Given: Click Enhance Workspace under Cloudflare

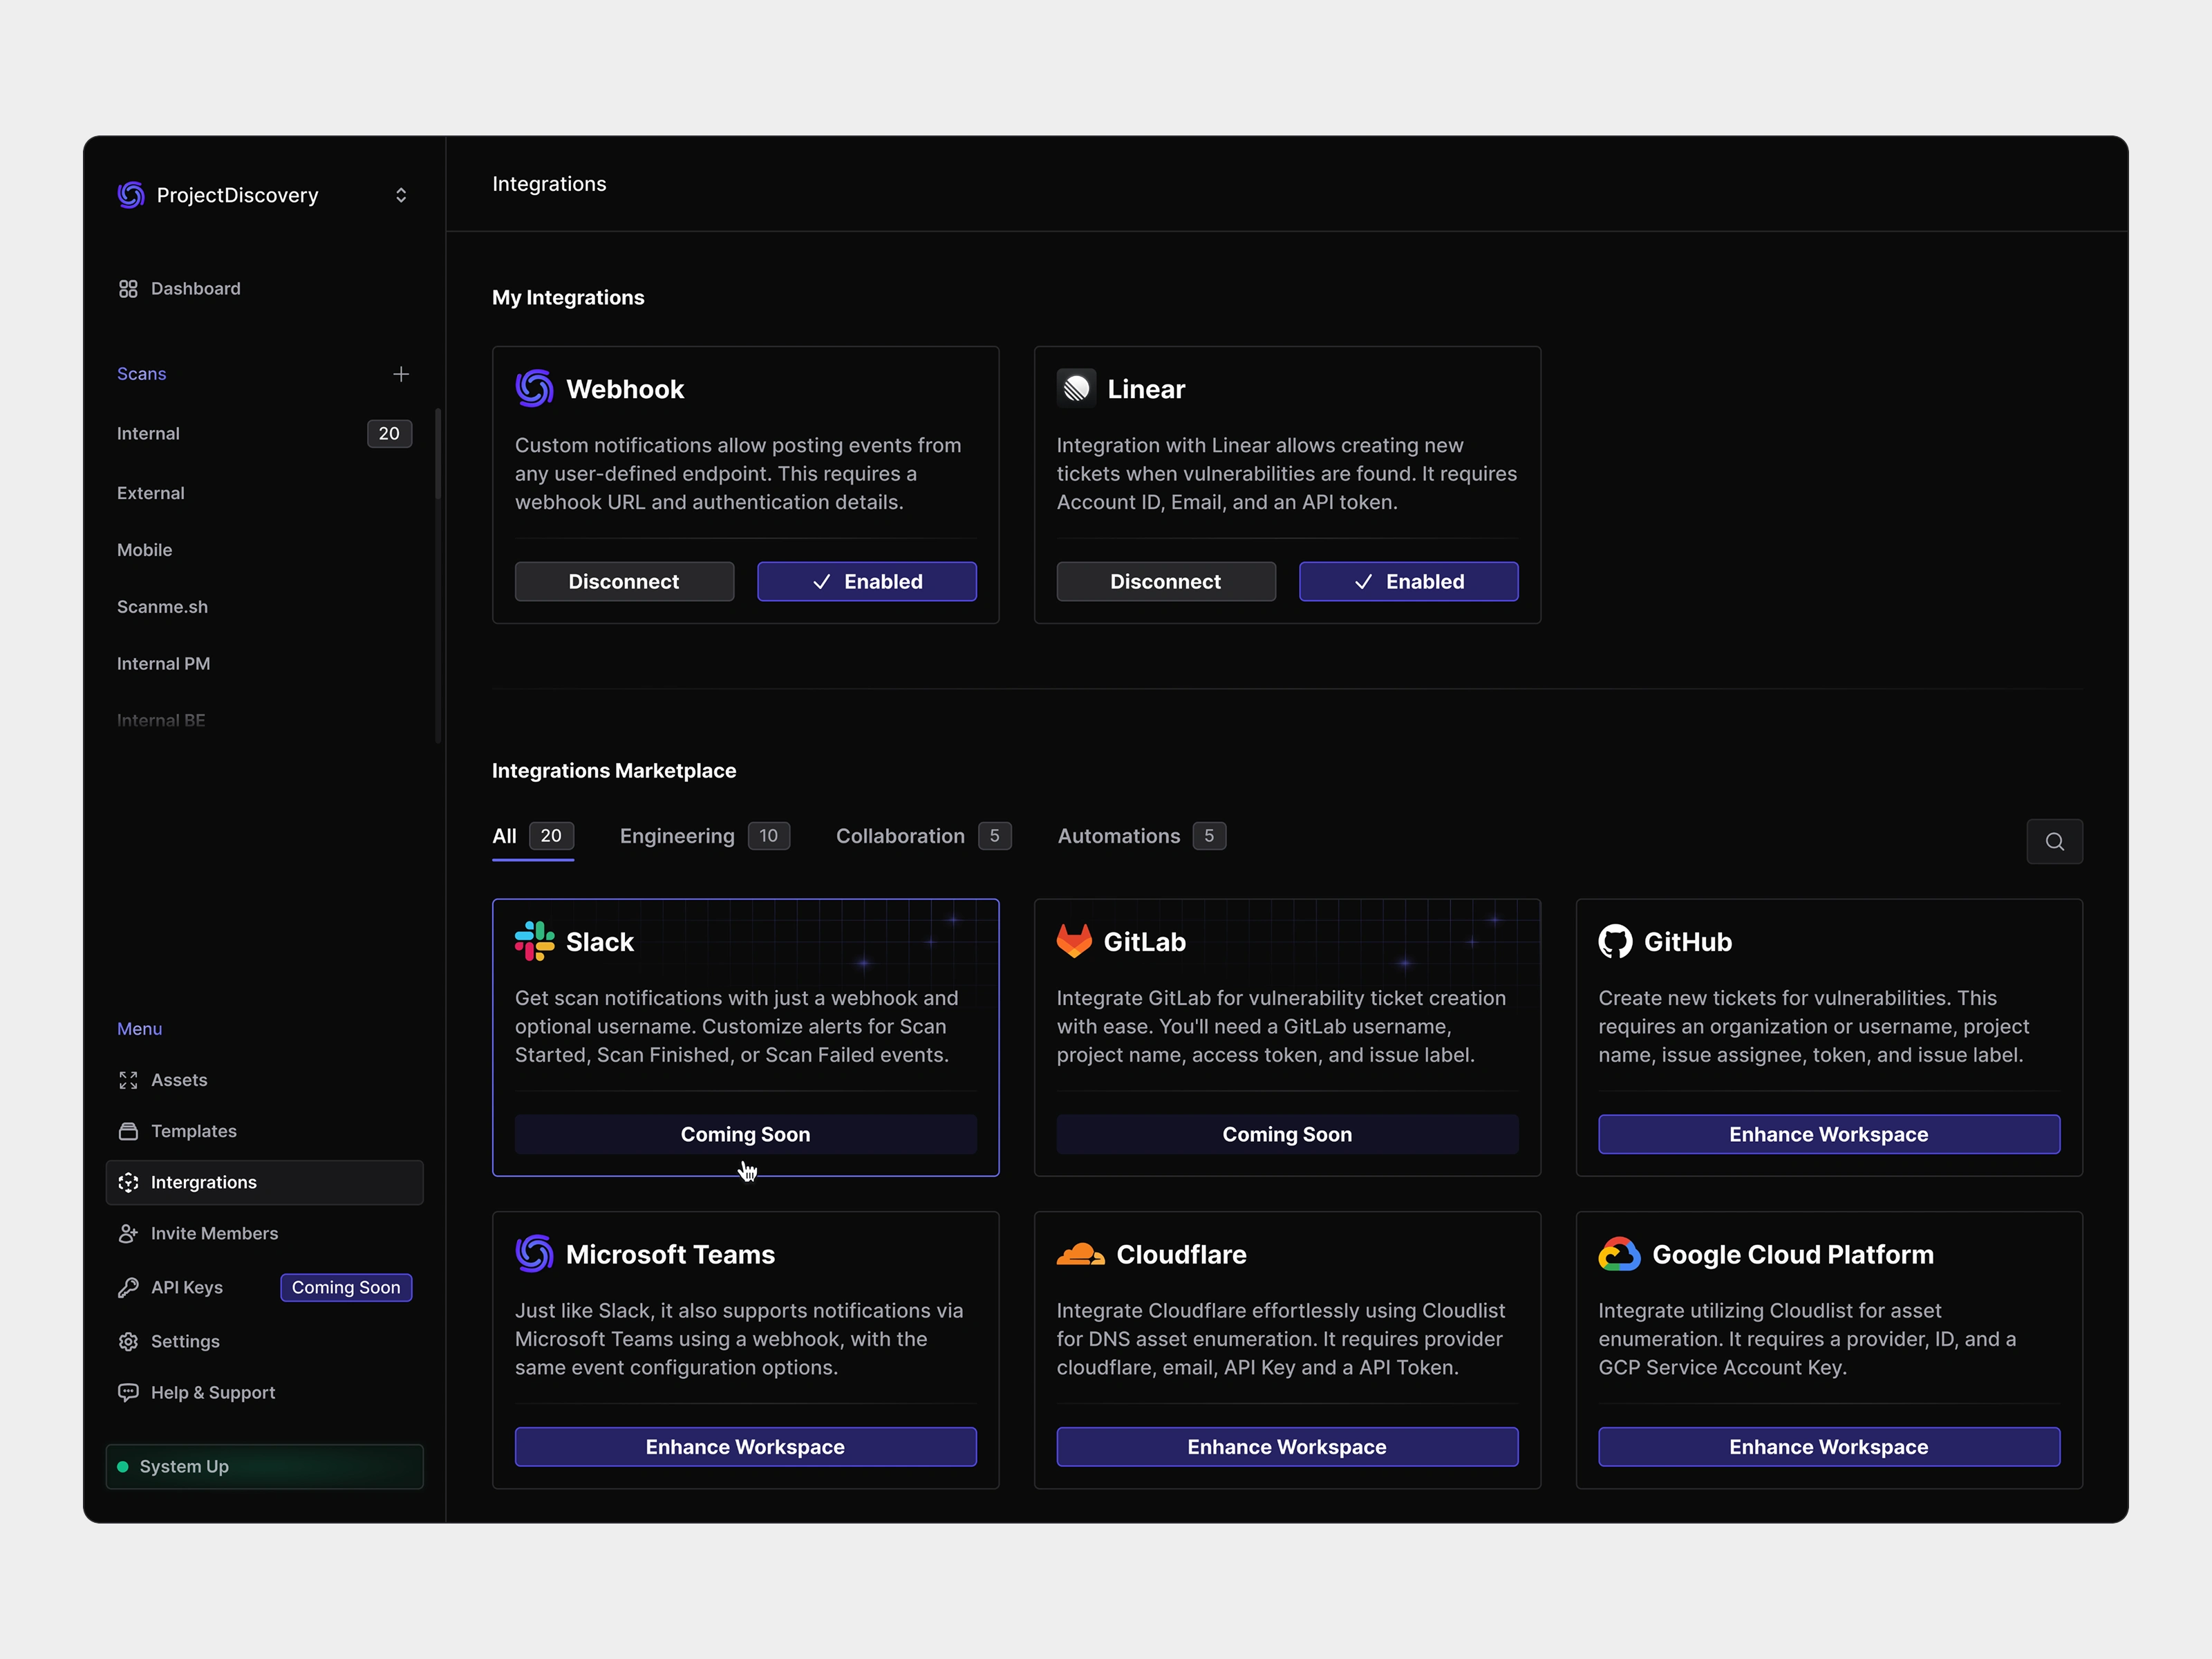Looking at the screenshot, I should point(1288,1447).
